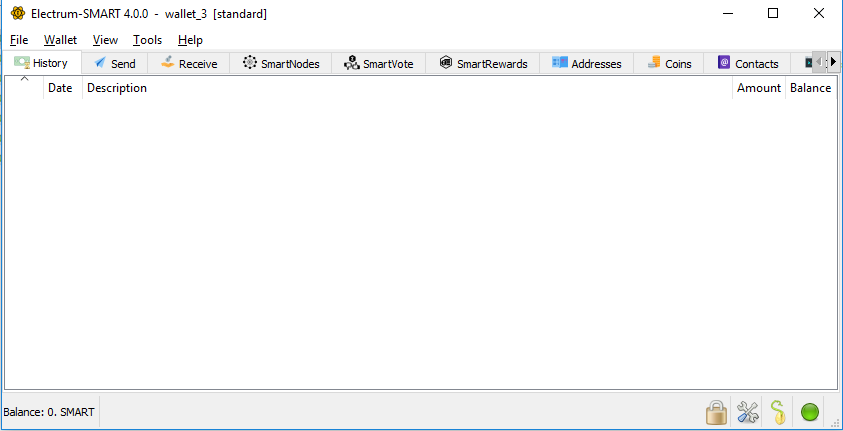The width and height of the screenshot is (843, 431).
Task: Click the green network status indicator
Action: pyautogui.click(x=810, y=412)
